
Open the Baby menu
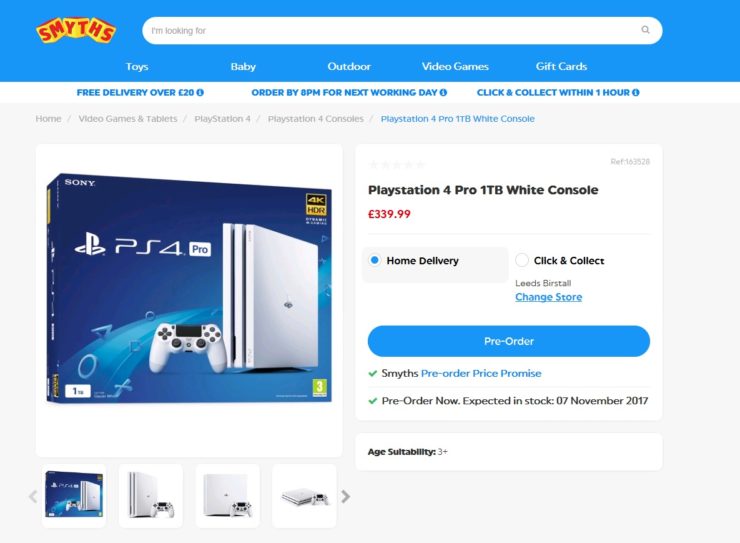[243, 67]
